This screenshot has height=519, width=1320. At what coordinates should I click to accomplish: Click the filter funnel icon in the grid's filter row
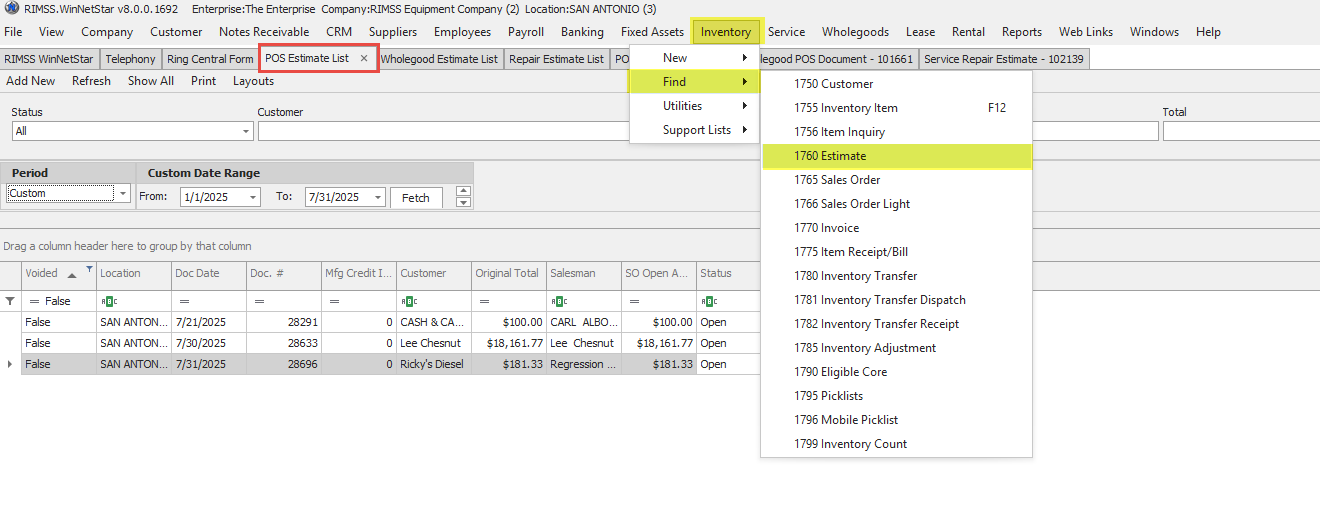11,300
